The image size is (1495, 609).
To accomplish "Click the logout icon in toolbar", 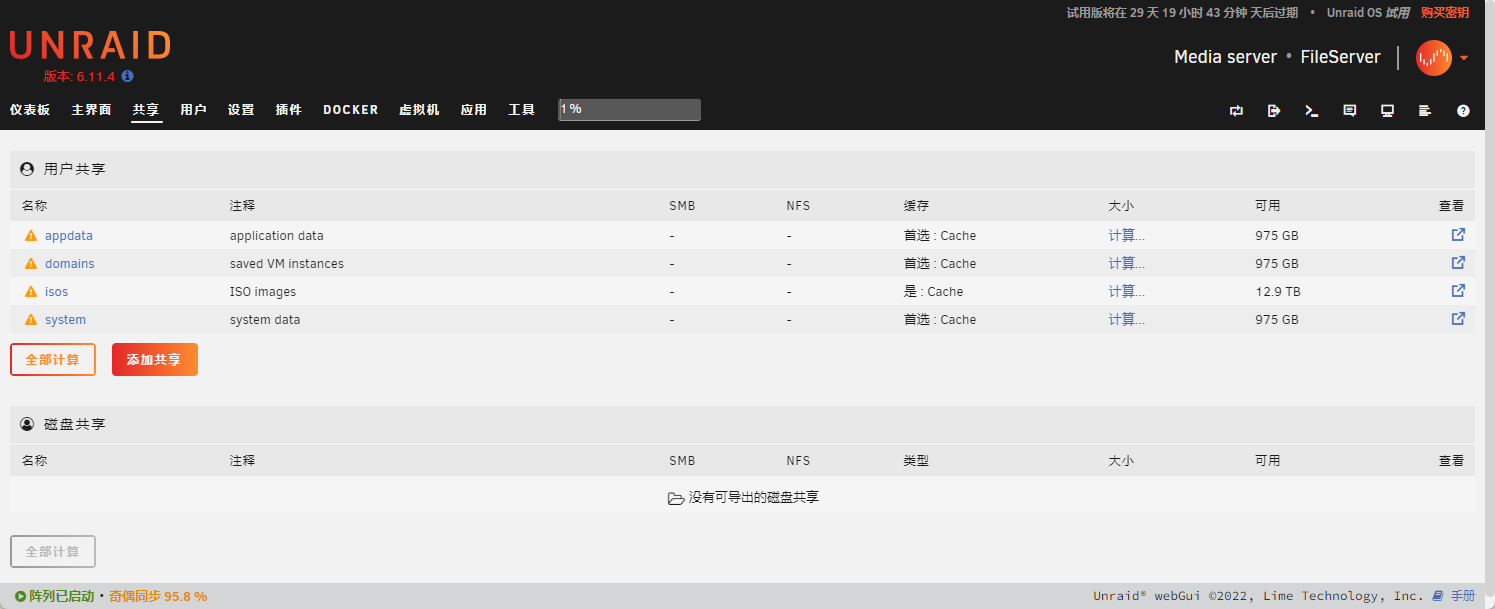I will point(1274,111).
